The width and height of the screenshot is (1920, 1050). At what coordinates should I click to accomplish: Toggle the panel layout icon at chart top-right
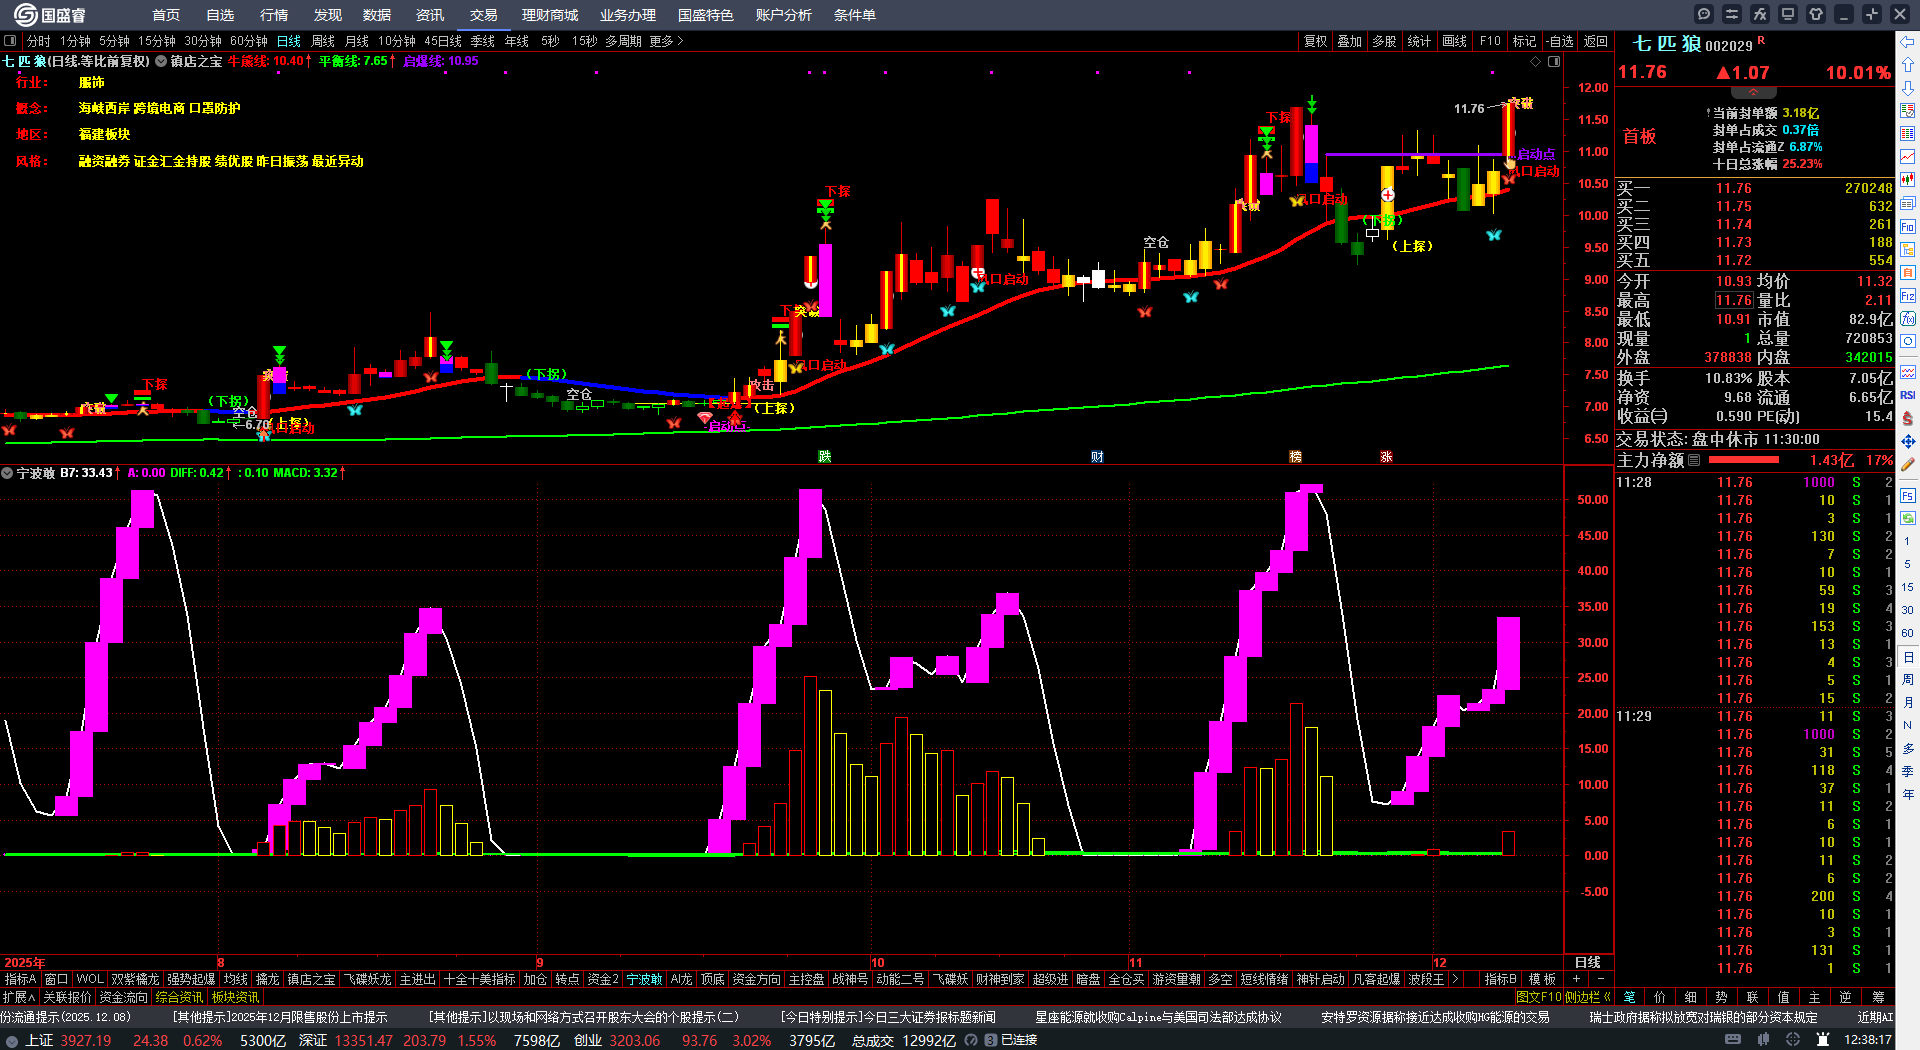(1554, 62)
